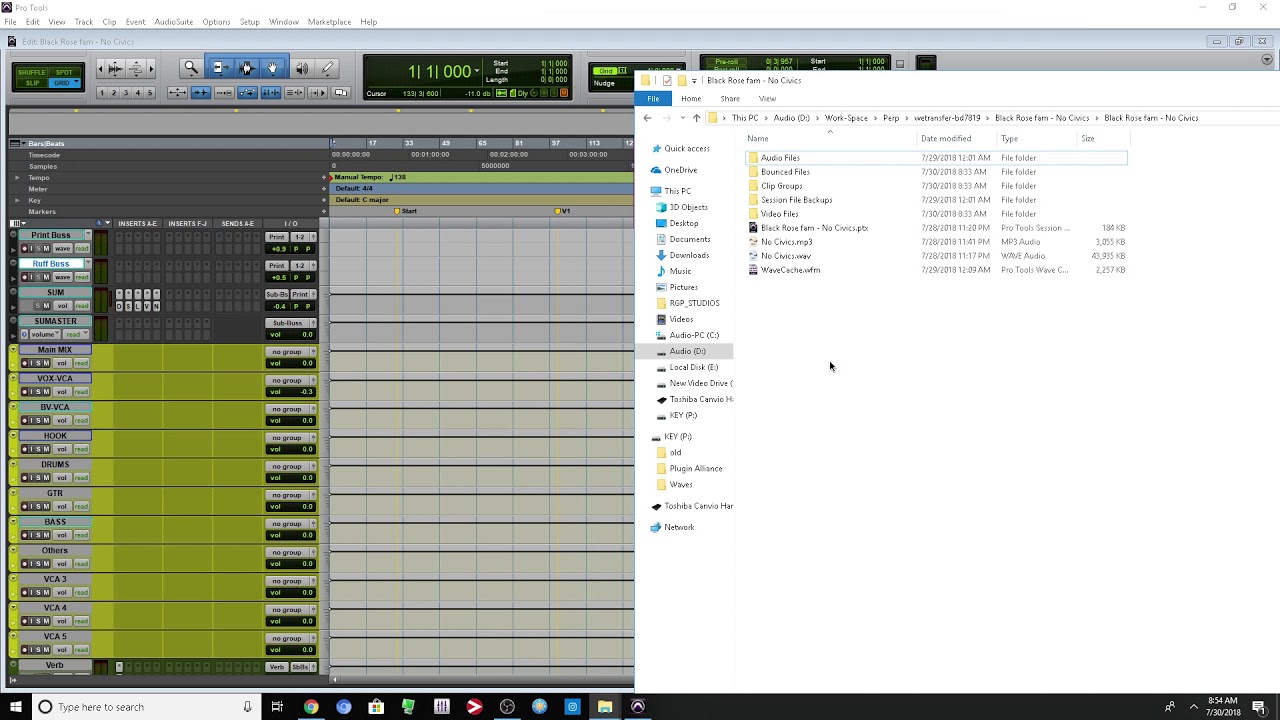Select the Scrubber speaker tool
1280x720 pixels.
(x=301, y=68)
